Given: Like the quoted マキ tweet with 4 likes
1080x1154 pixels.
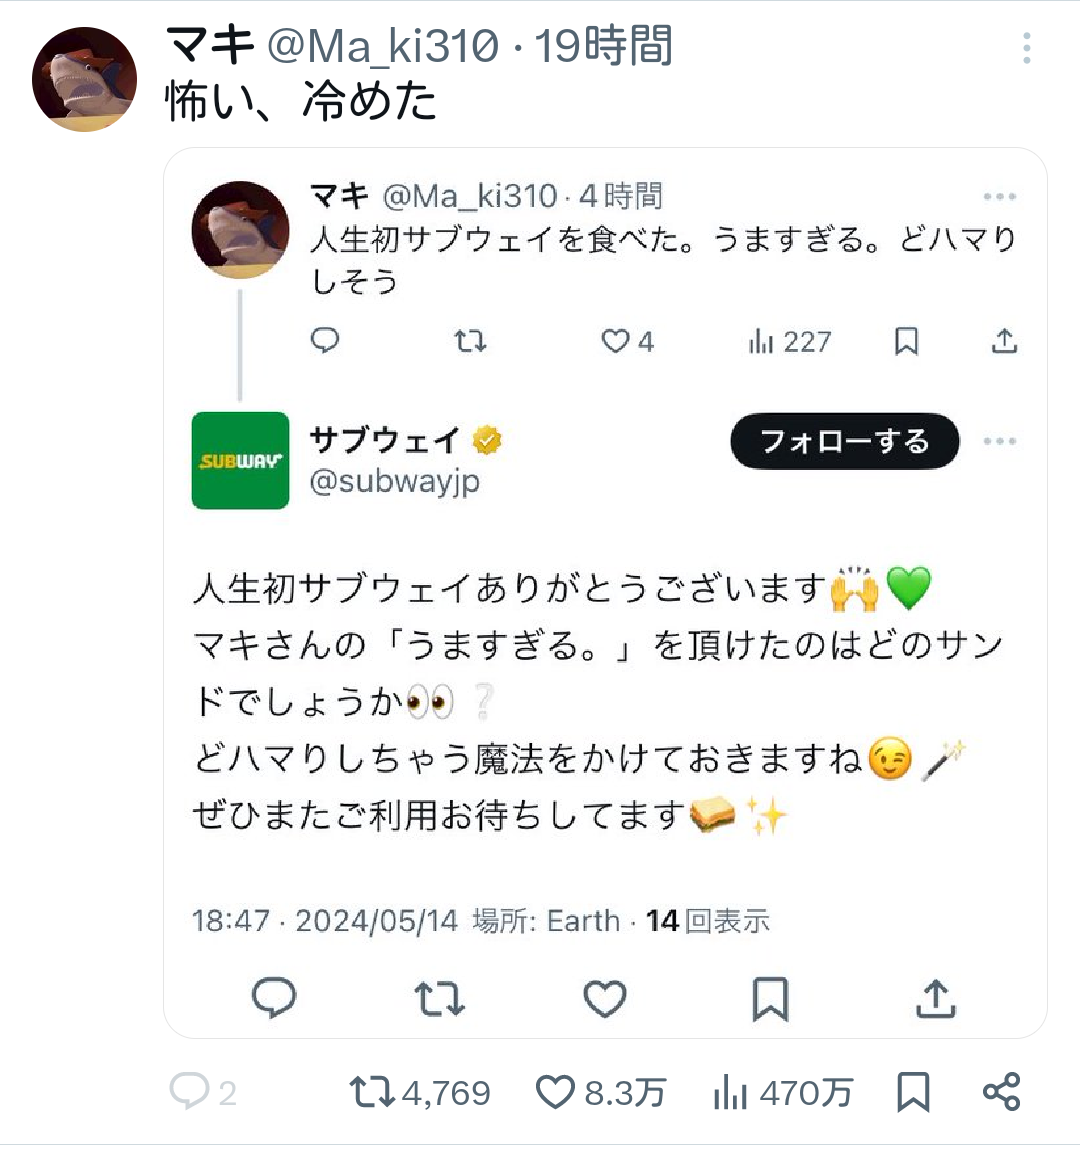Looking at the screenshot, I should point(627,341).
